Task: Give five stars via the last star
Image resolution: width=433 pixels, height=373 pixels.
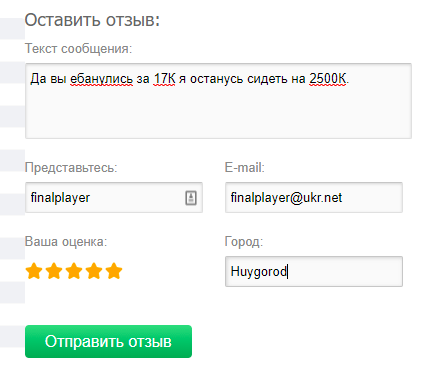Action: pyautogui.click(x=114, y=271)
